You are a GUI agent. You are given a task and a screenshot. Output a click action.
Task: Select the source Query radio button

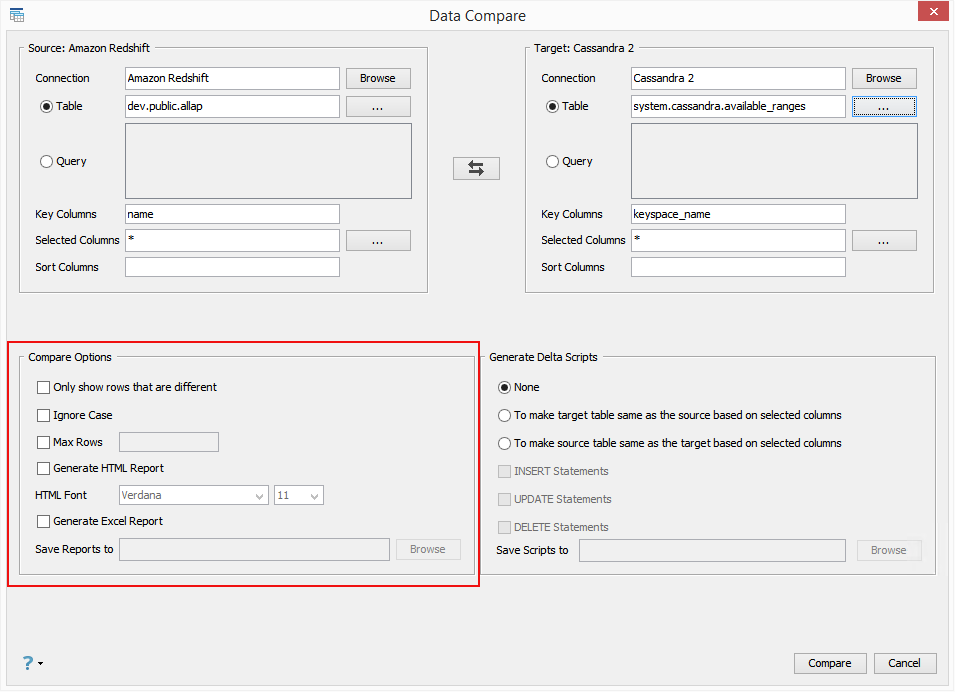coord(46,161)
